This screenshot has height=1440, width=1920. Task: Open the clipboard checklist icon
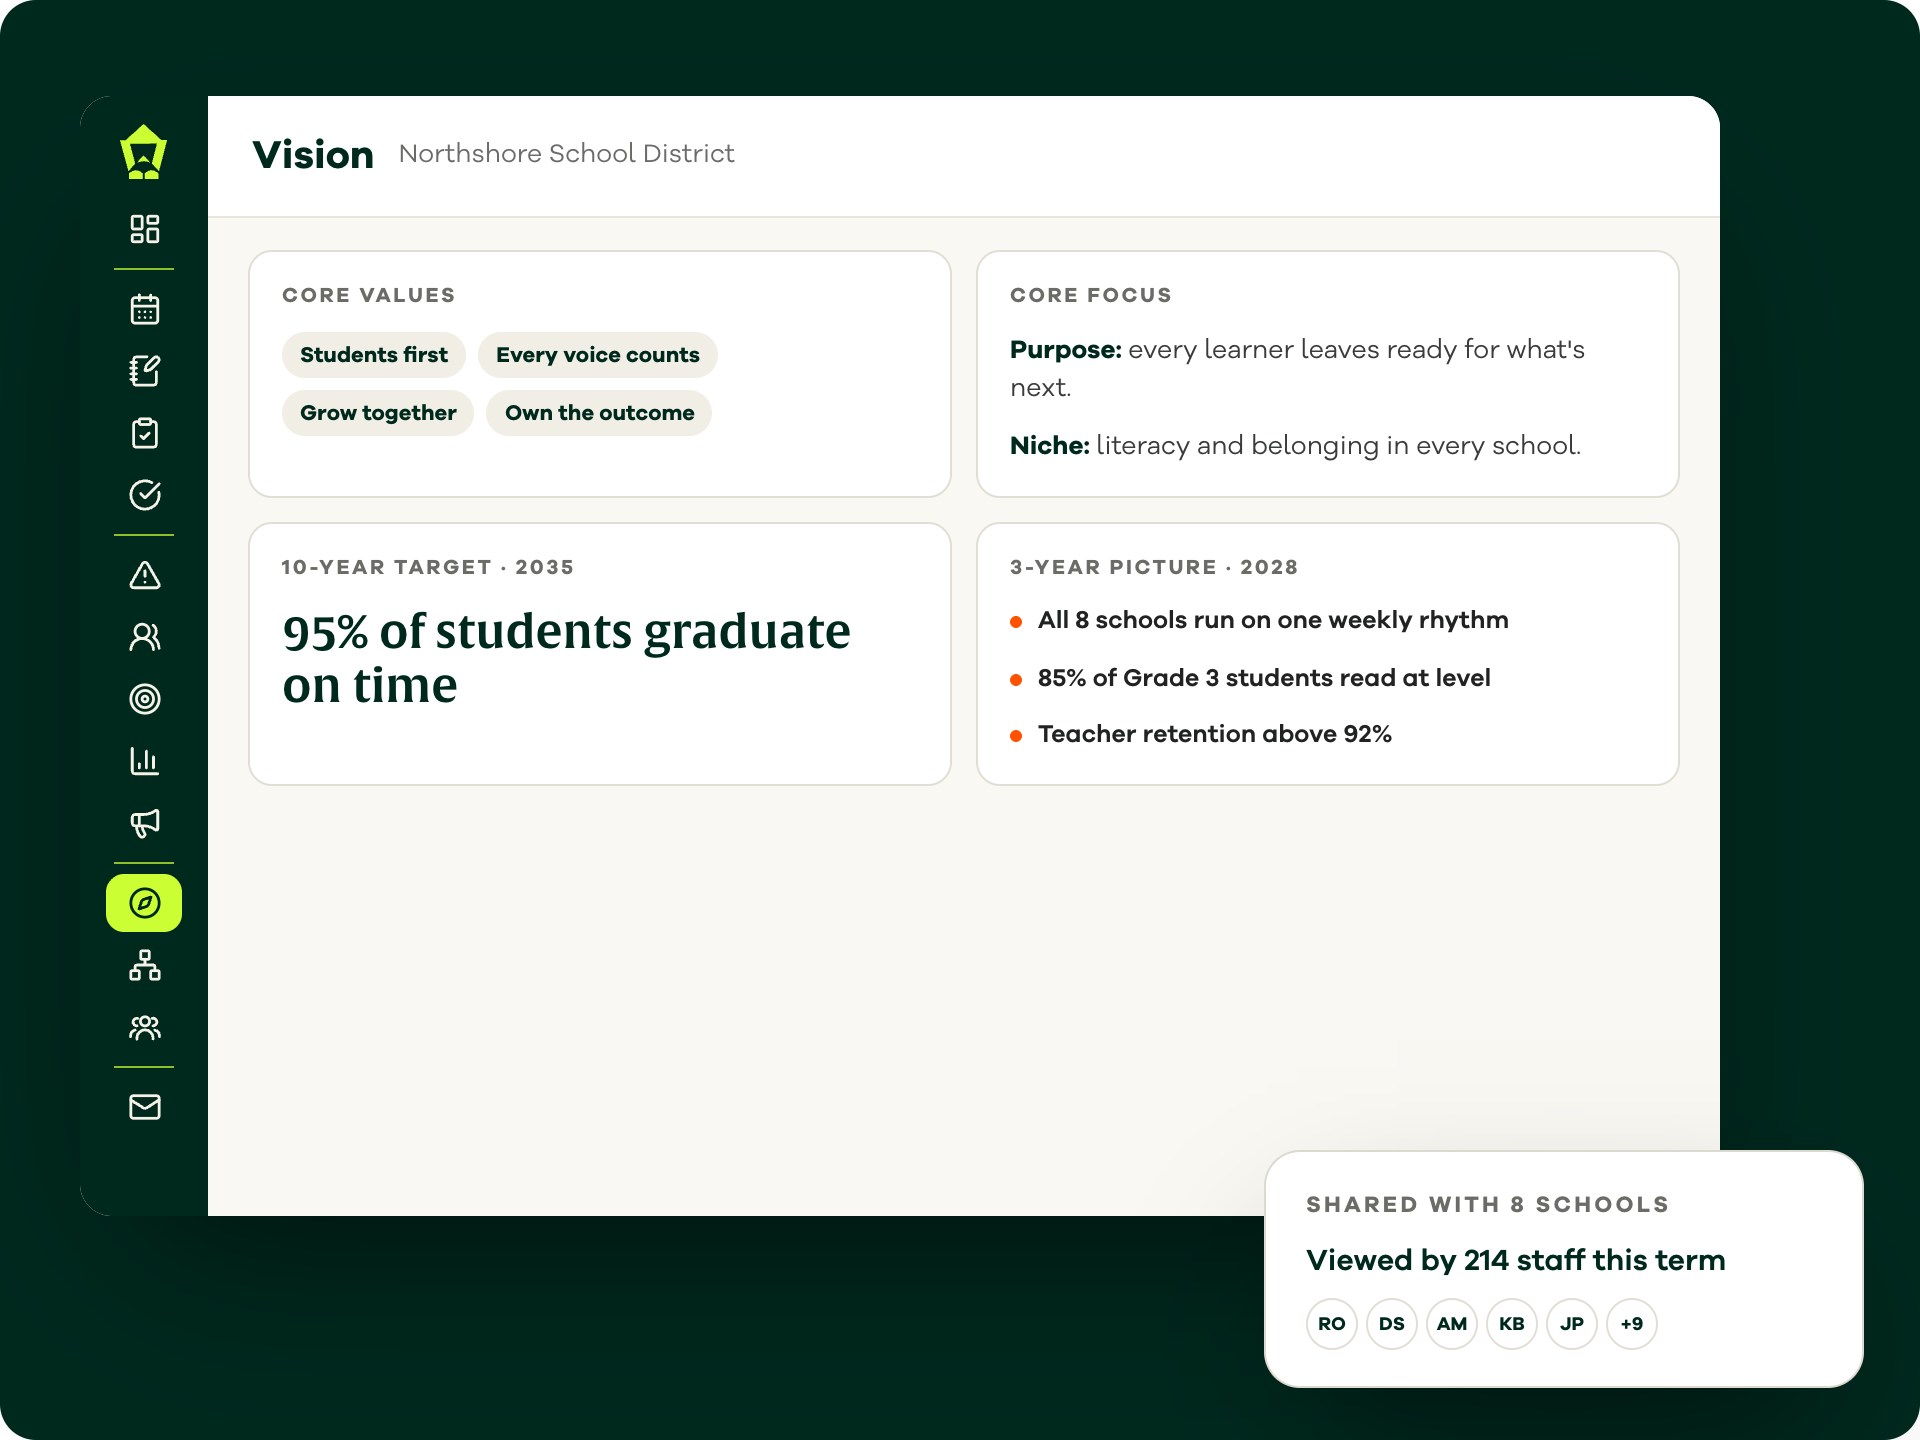145,433
